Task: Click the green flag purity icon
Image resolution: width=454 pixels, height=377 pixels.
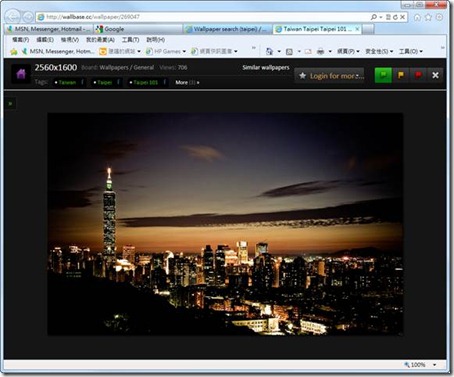Action: coord(383,75)
